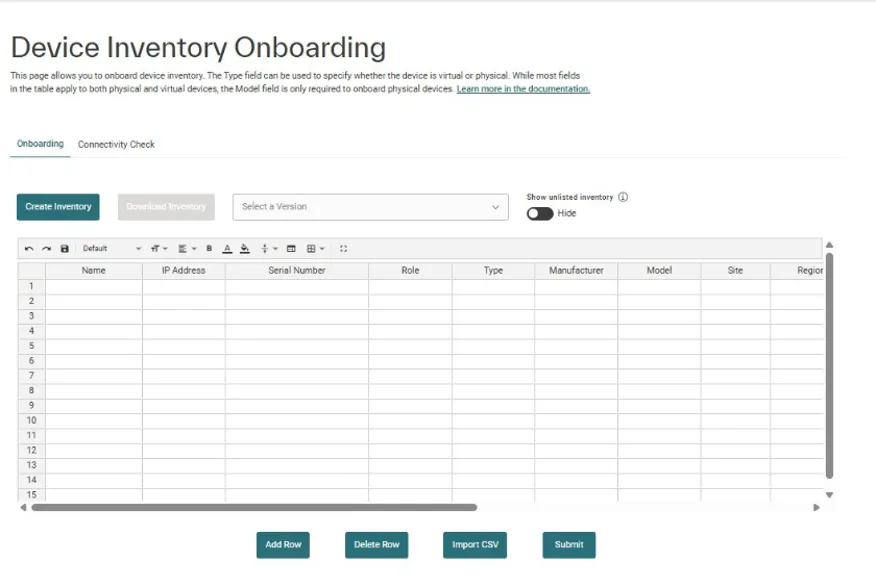Open the cell borders dropdown
The width and height of the screenshot is (876, 587).
tap(315, 249)
